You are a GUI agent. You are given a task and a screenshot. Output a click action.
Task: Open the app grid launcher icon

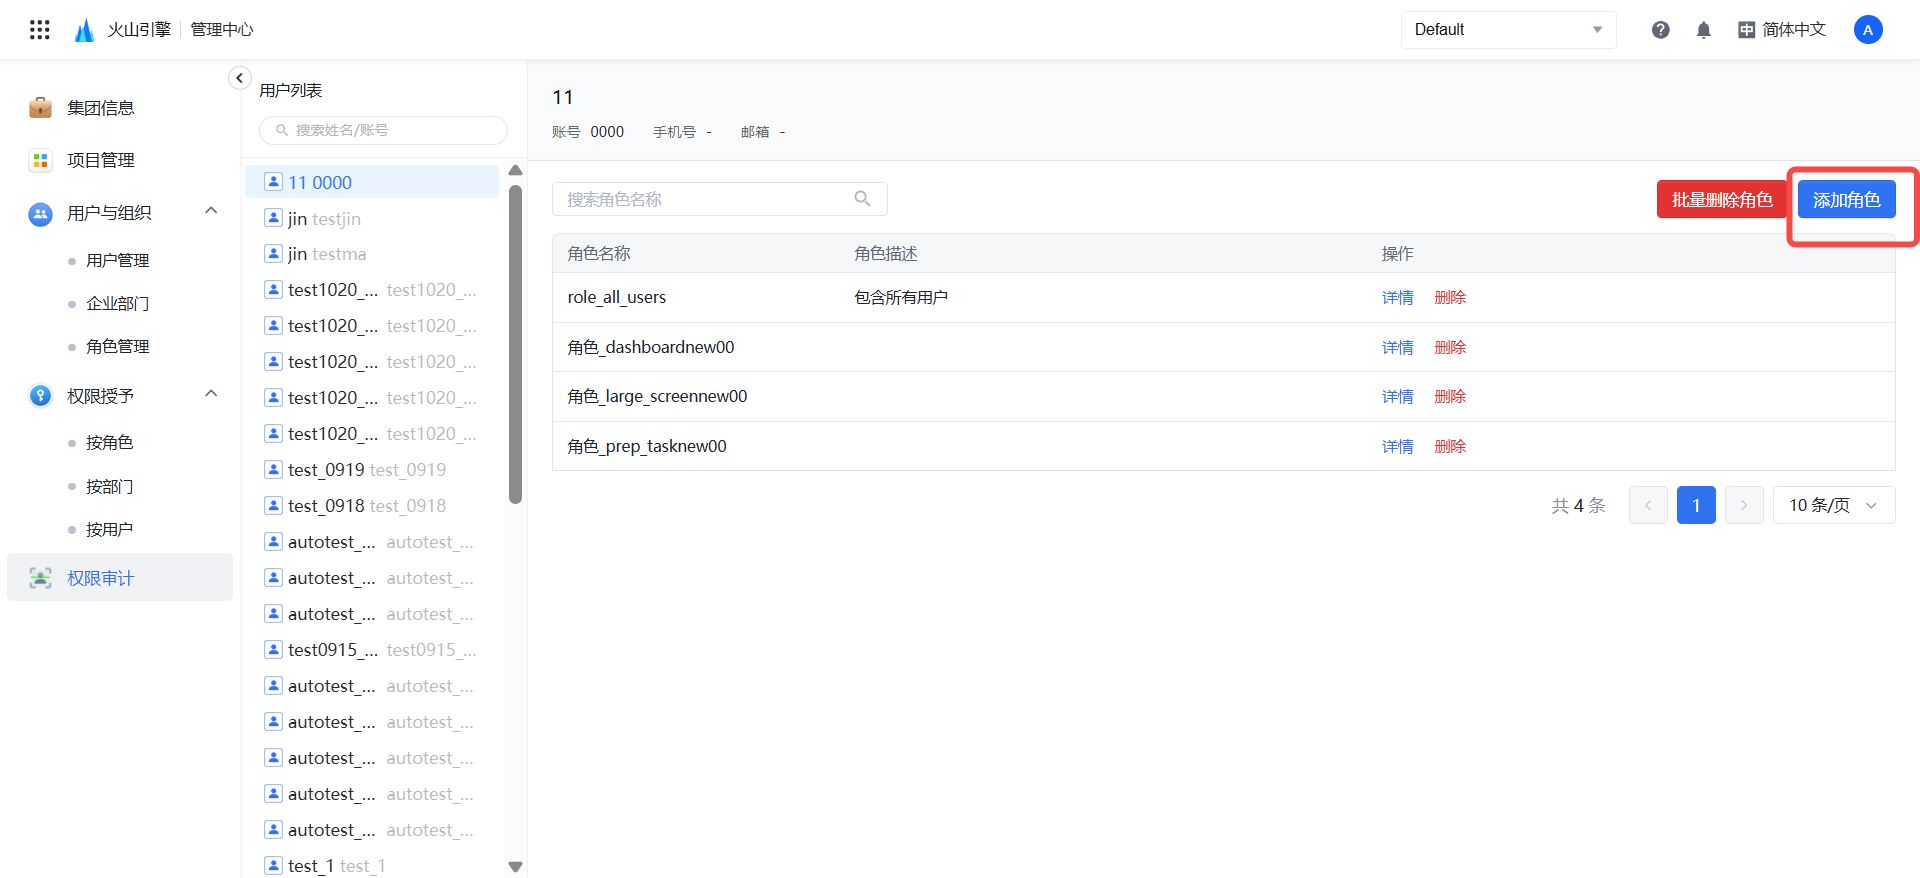[x=40, y=30]
